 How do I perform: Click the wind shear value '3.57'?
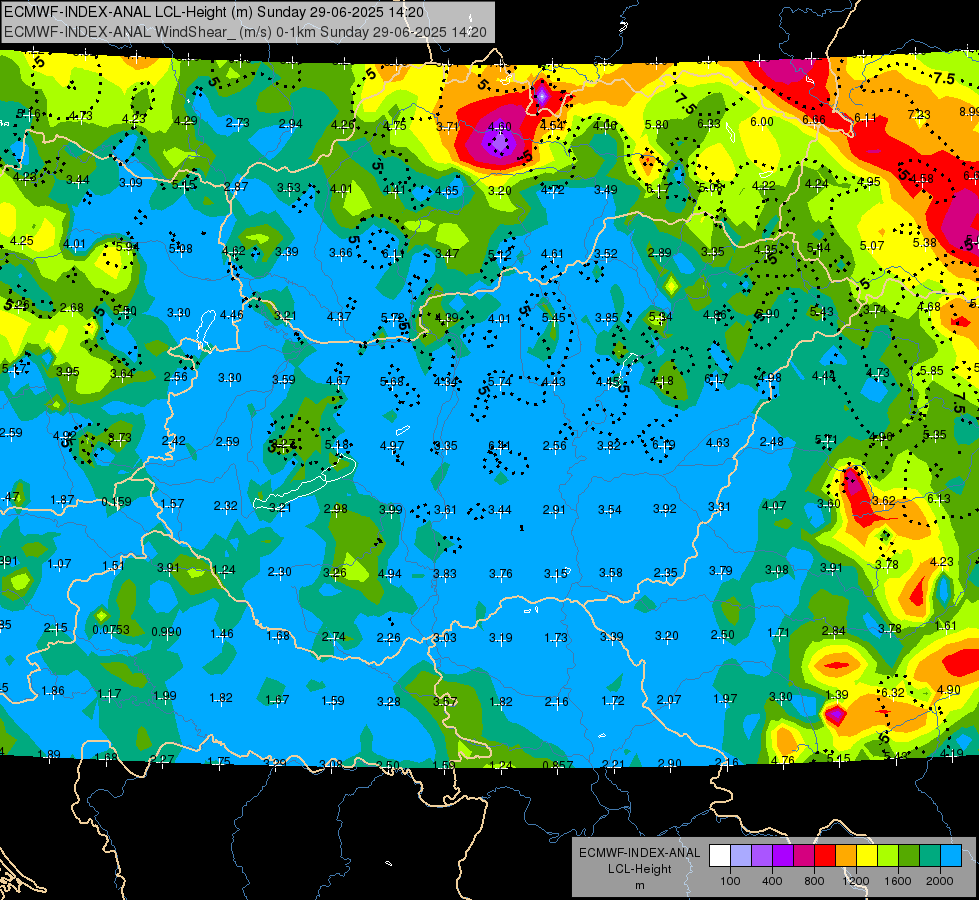pos(445,701)
